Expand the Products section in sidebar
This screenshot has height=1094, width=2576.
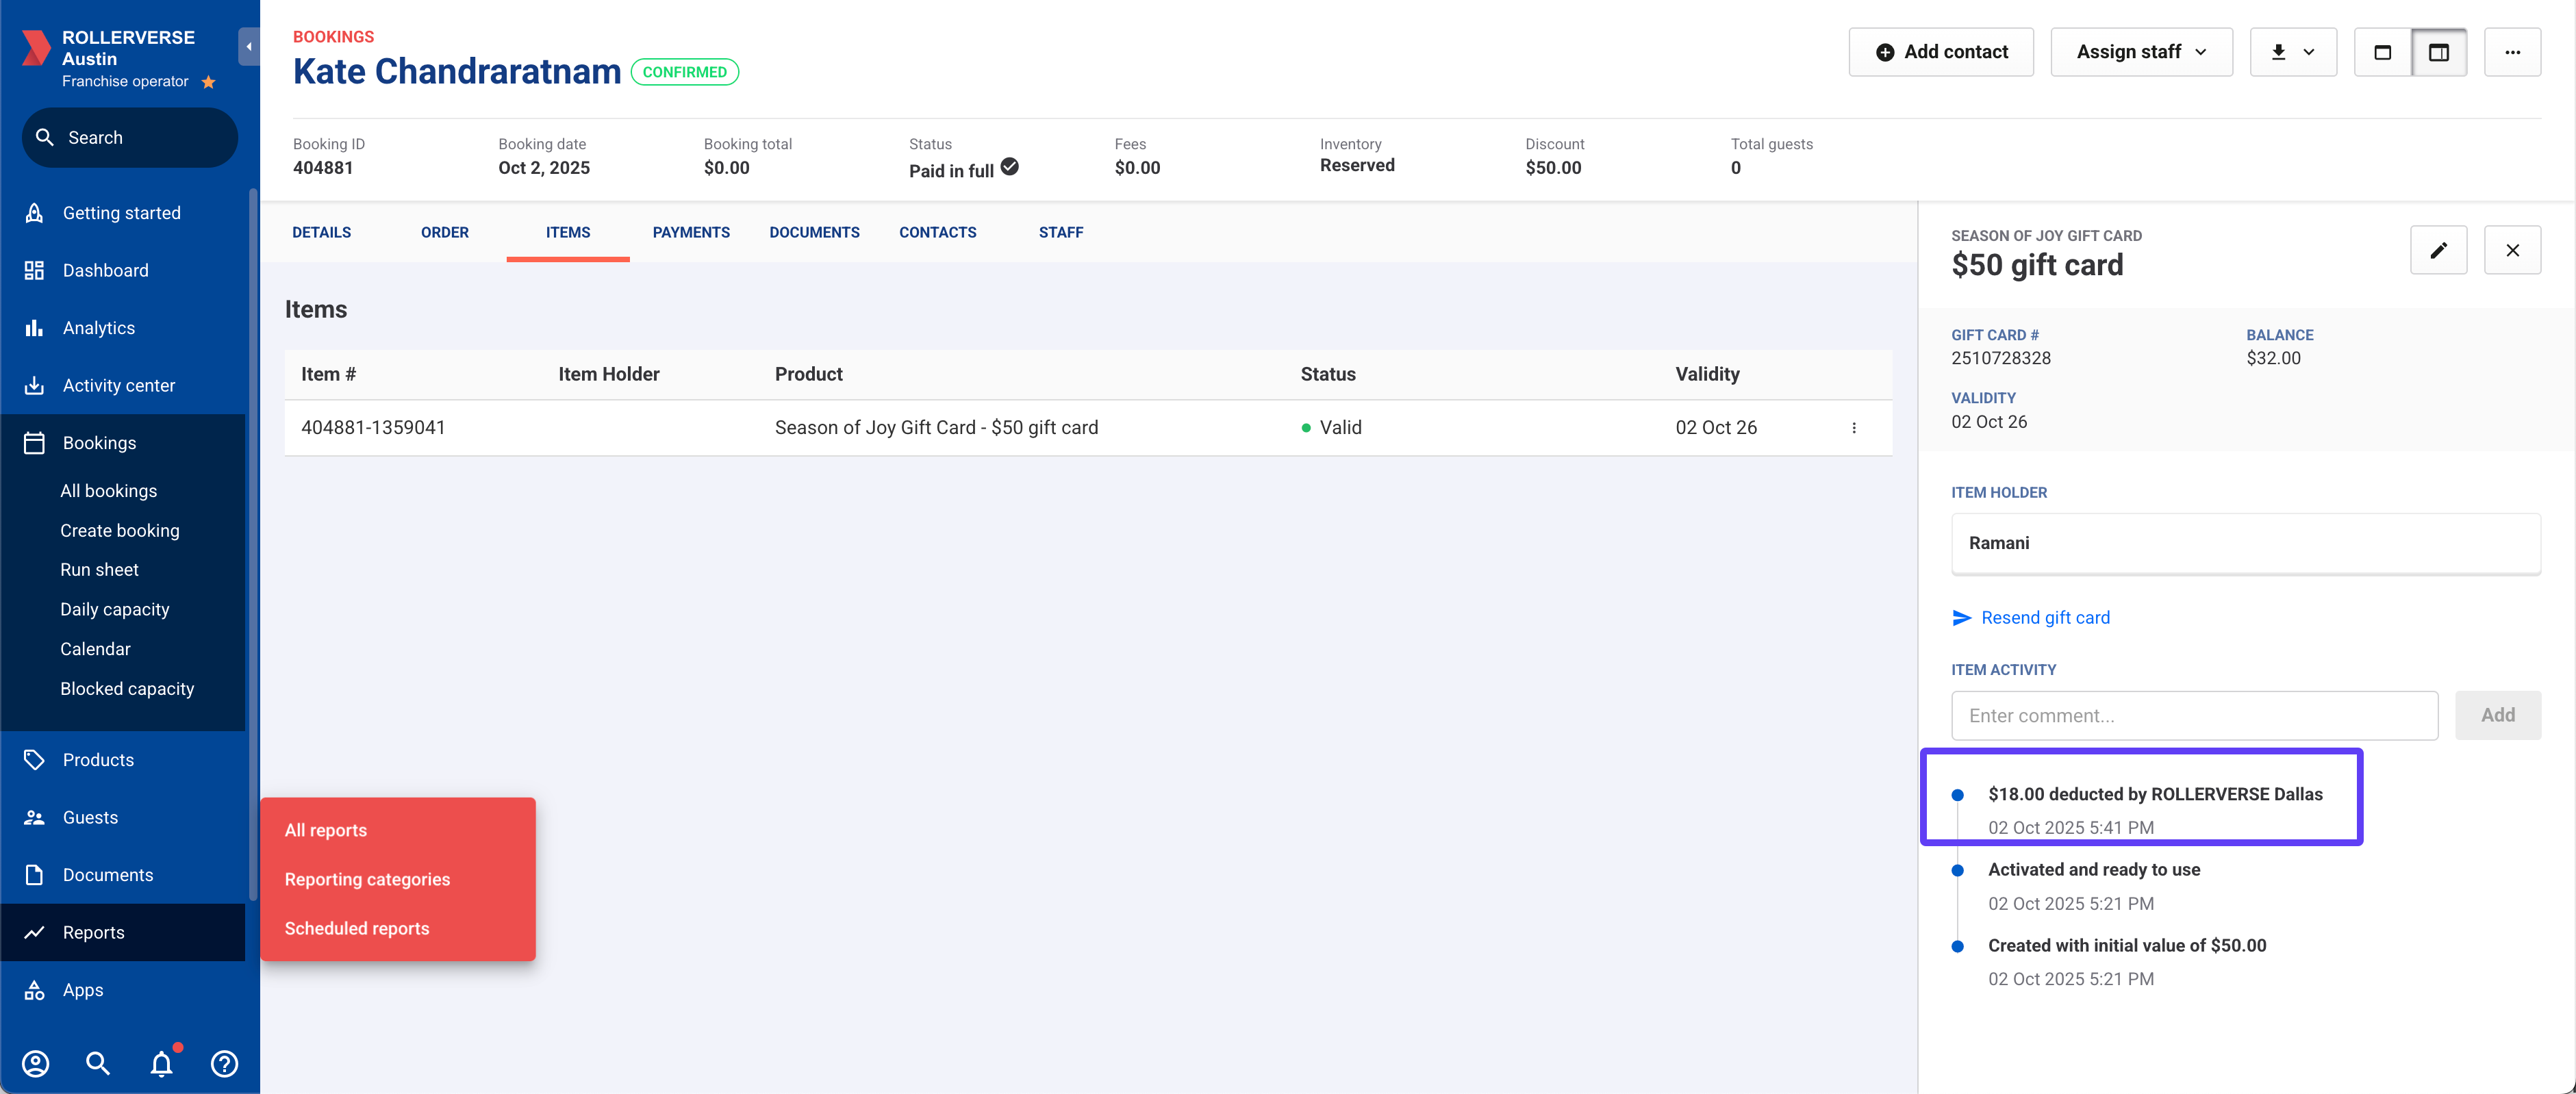point(98,760)
